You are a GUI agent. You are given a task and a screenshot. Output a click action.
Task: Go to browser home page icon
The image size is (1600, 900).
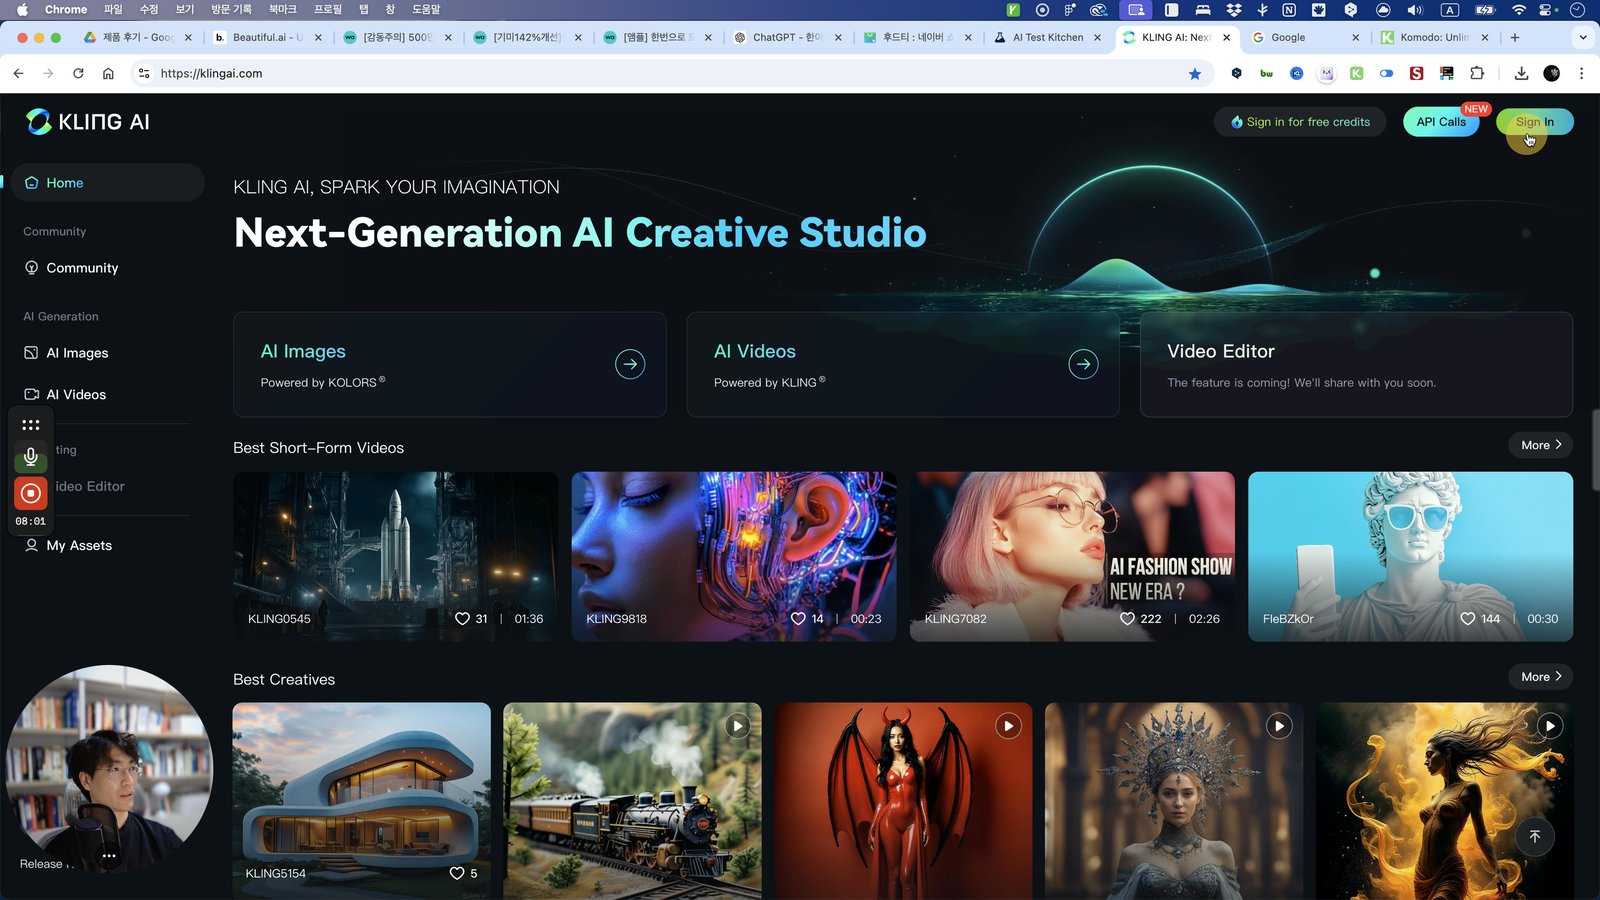click(108, 73)
